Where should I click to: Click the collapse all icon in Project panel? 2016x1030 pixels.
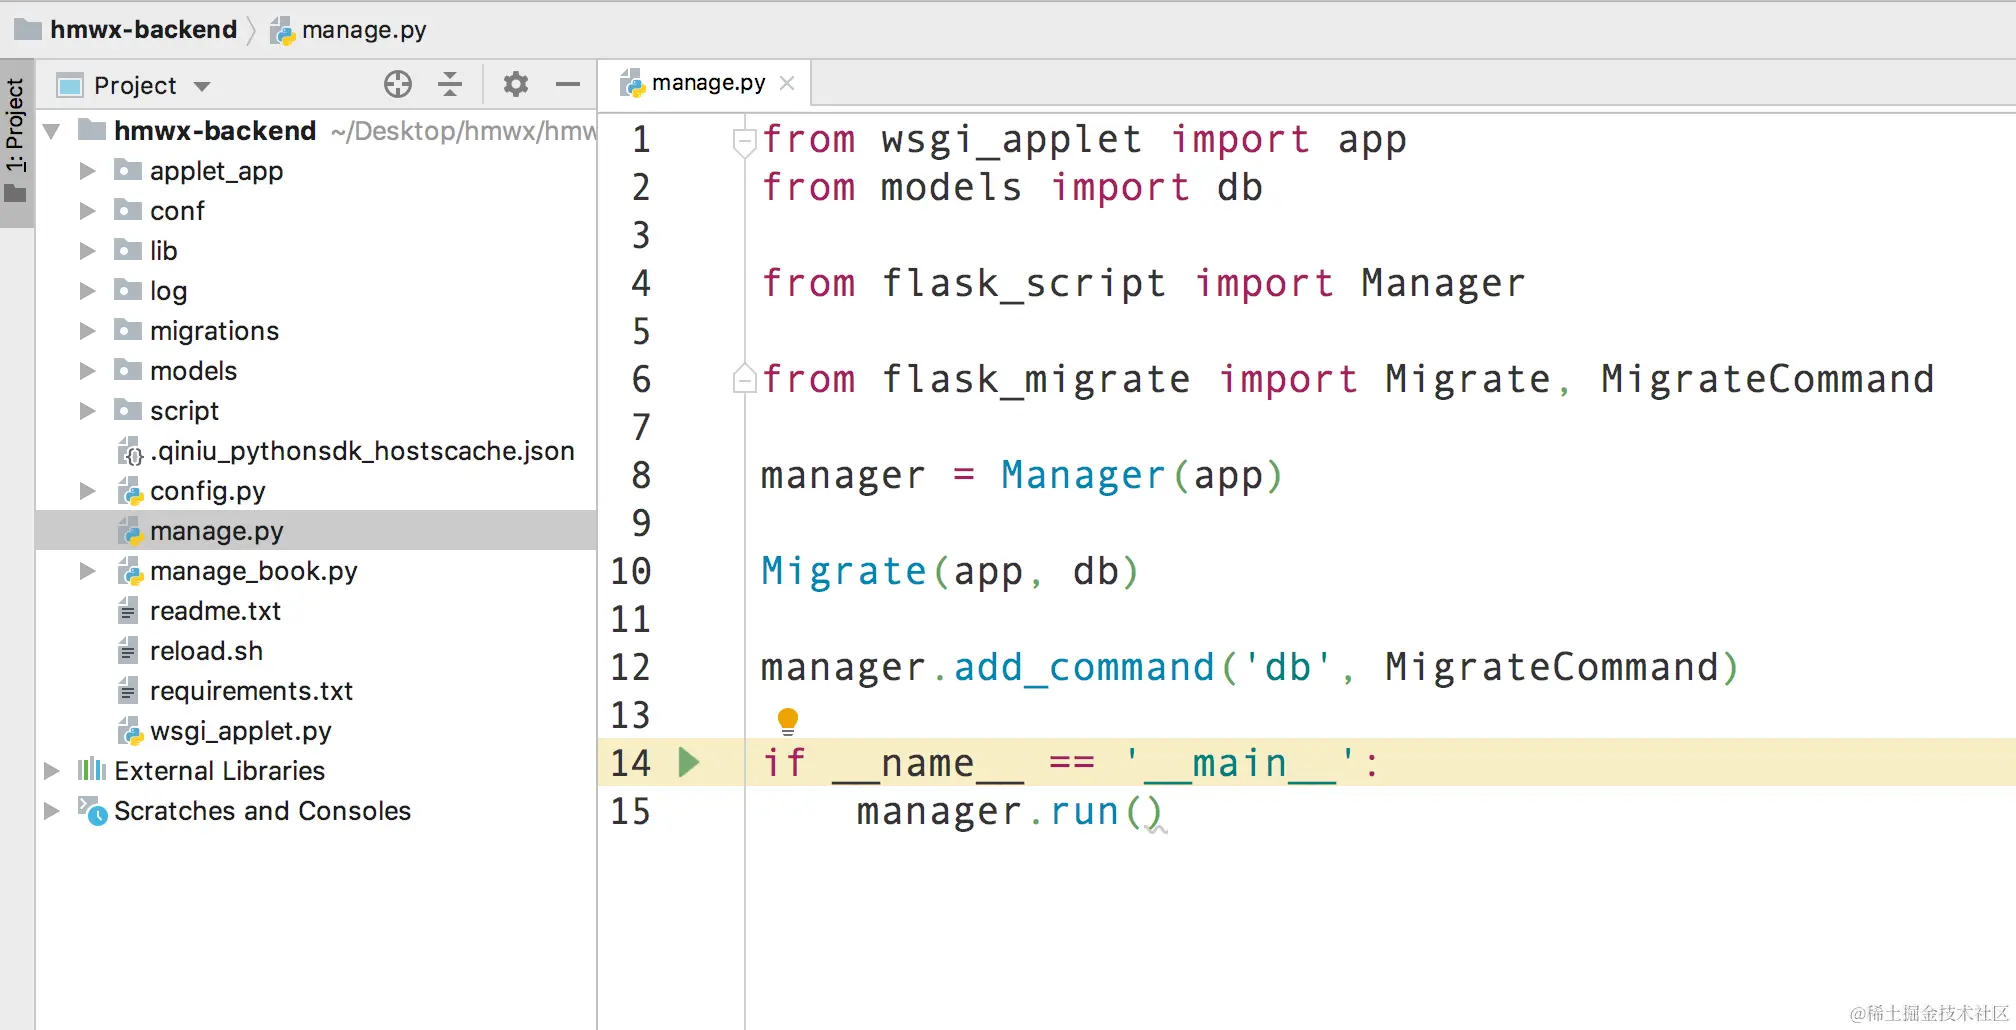click(450, 85)
